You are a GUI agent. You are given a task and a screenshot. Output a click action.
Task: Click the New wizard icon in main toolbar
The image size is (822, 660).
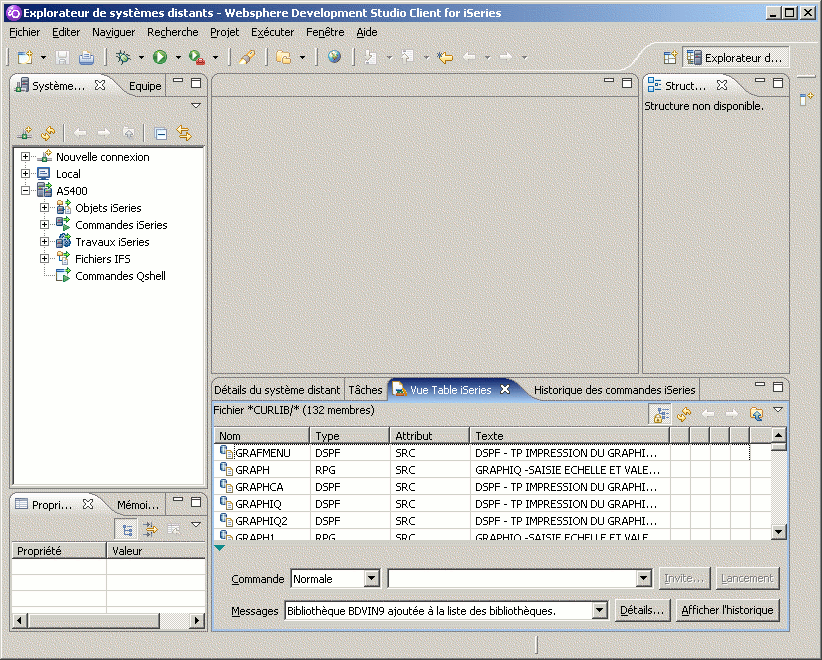(x=25, y=57)
